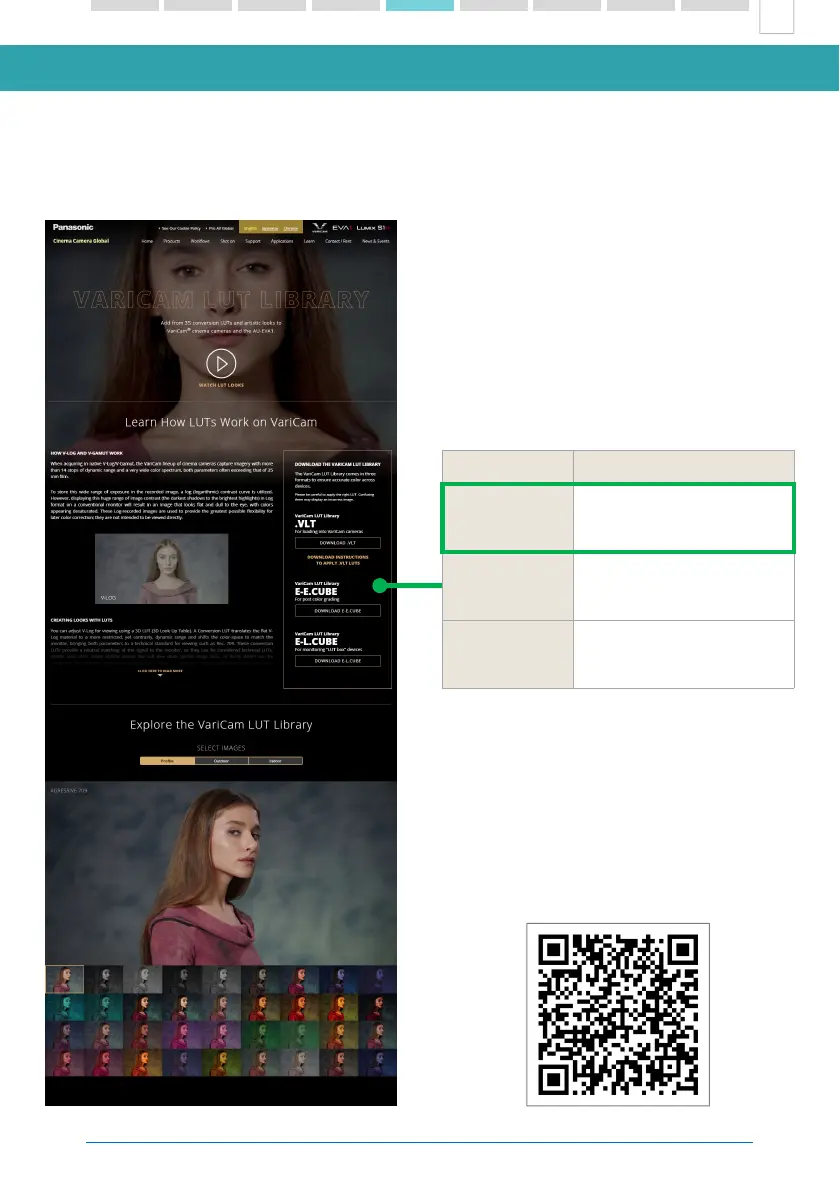This screenshot has width=840, height=1190.
Task: Open the Shot on nav item
Action: pos(228,241)
